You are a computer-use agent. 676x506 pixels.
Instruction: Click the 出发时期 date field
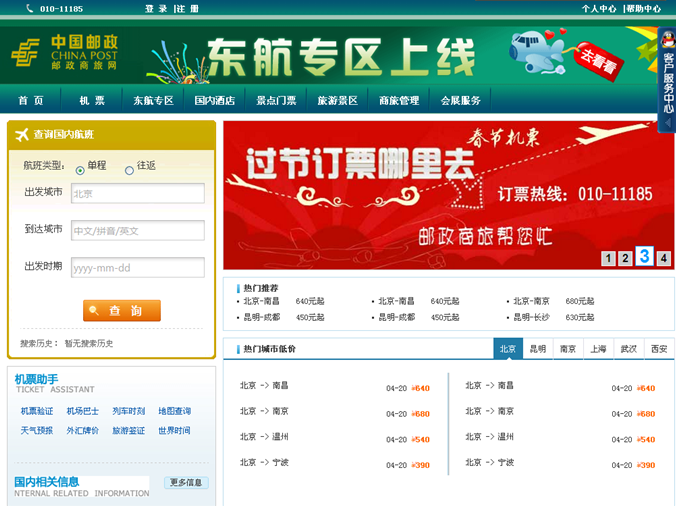(138, 268)
